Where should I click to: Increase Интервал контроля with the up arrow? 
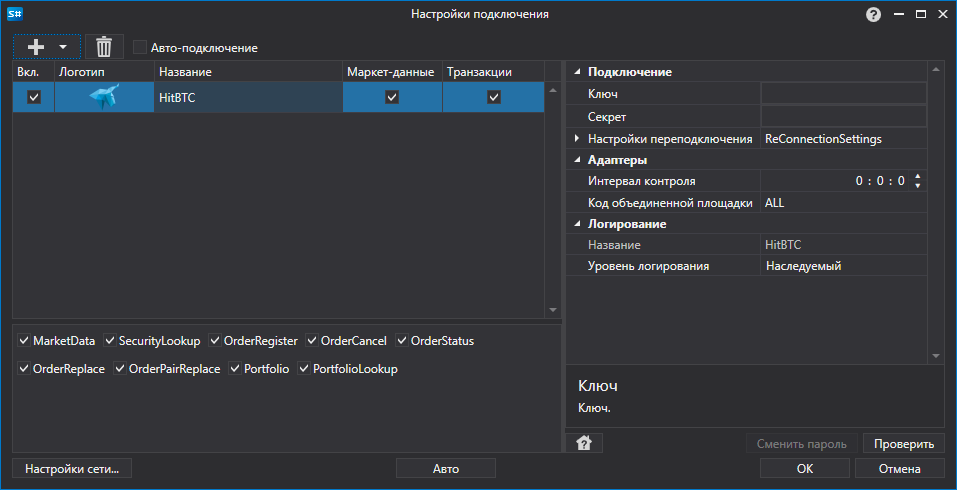coord(917,177)
